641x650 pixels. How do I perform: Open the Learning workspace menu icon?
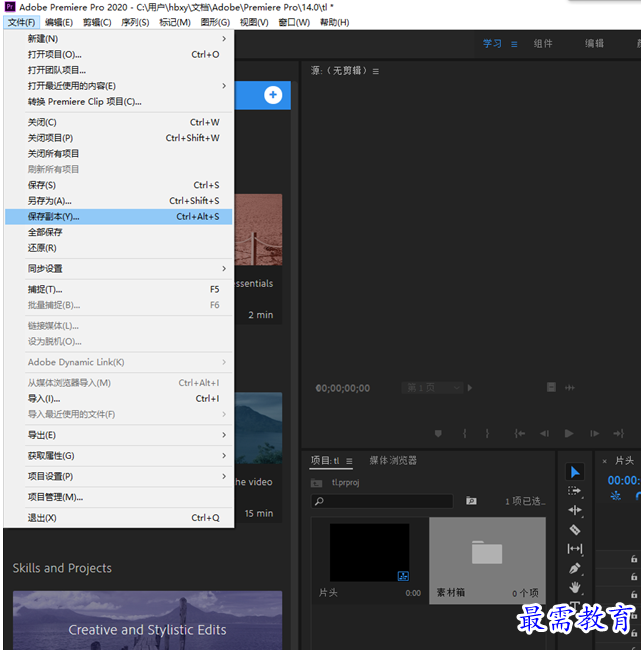514,44
